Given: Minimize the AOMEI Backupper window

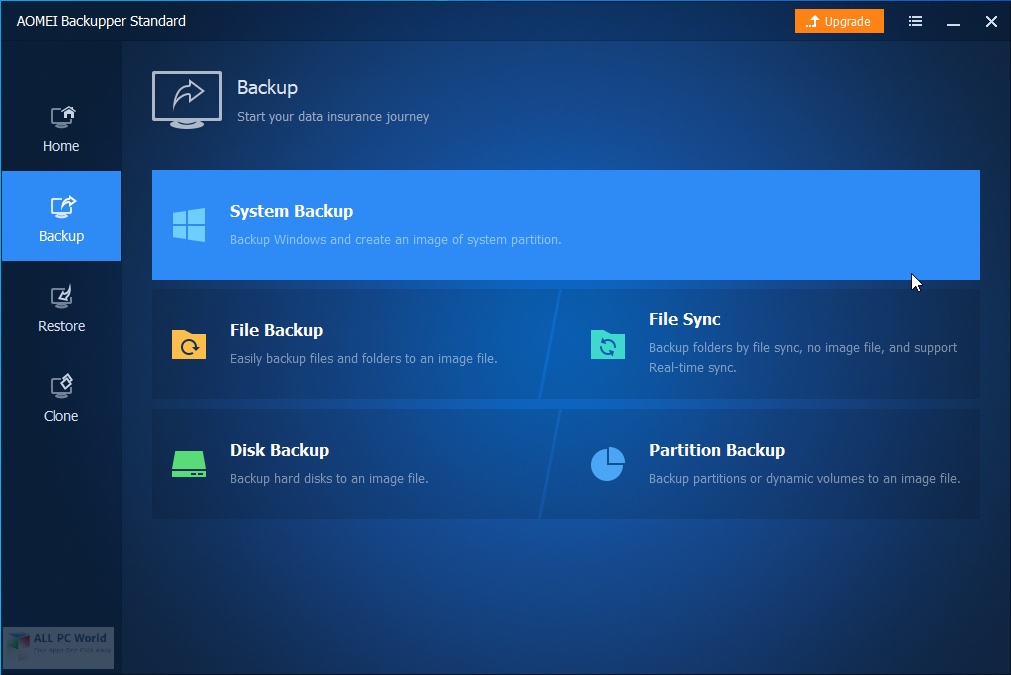Looking at the screenshot, I should (954, 22).
